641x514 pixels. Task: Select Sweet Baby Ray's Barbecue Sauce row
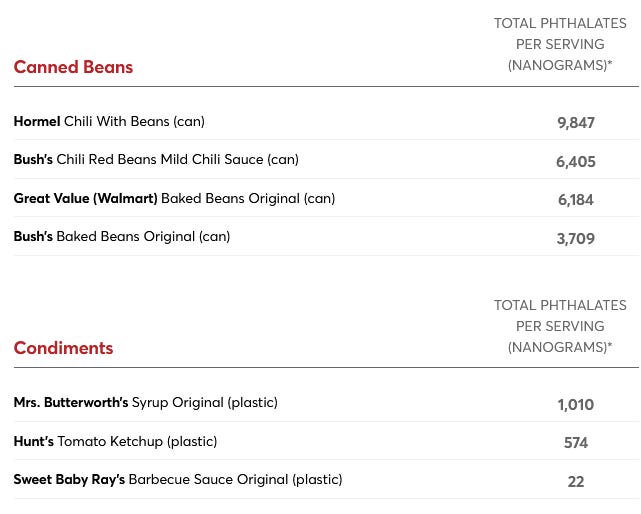pos(326,479)
